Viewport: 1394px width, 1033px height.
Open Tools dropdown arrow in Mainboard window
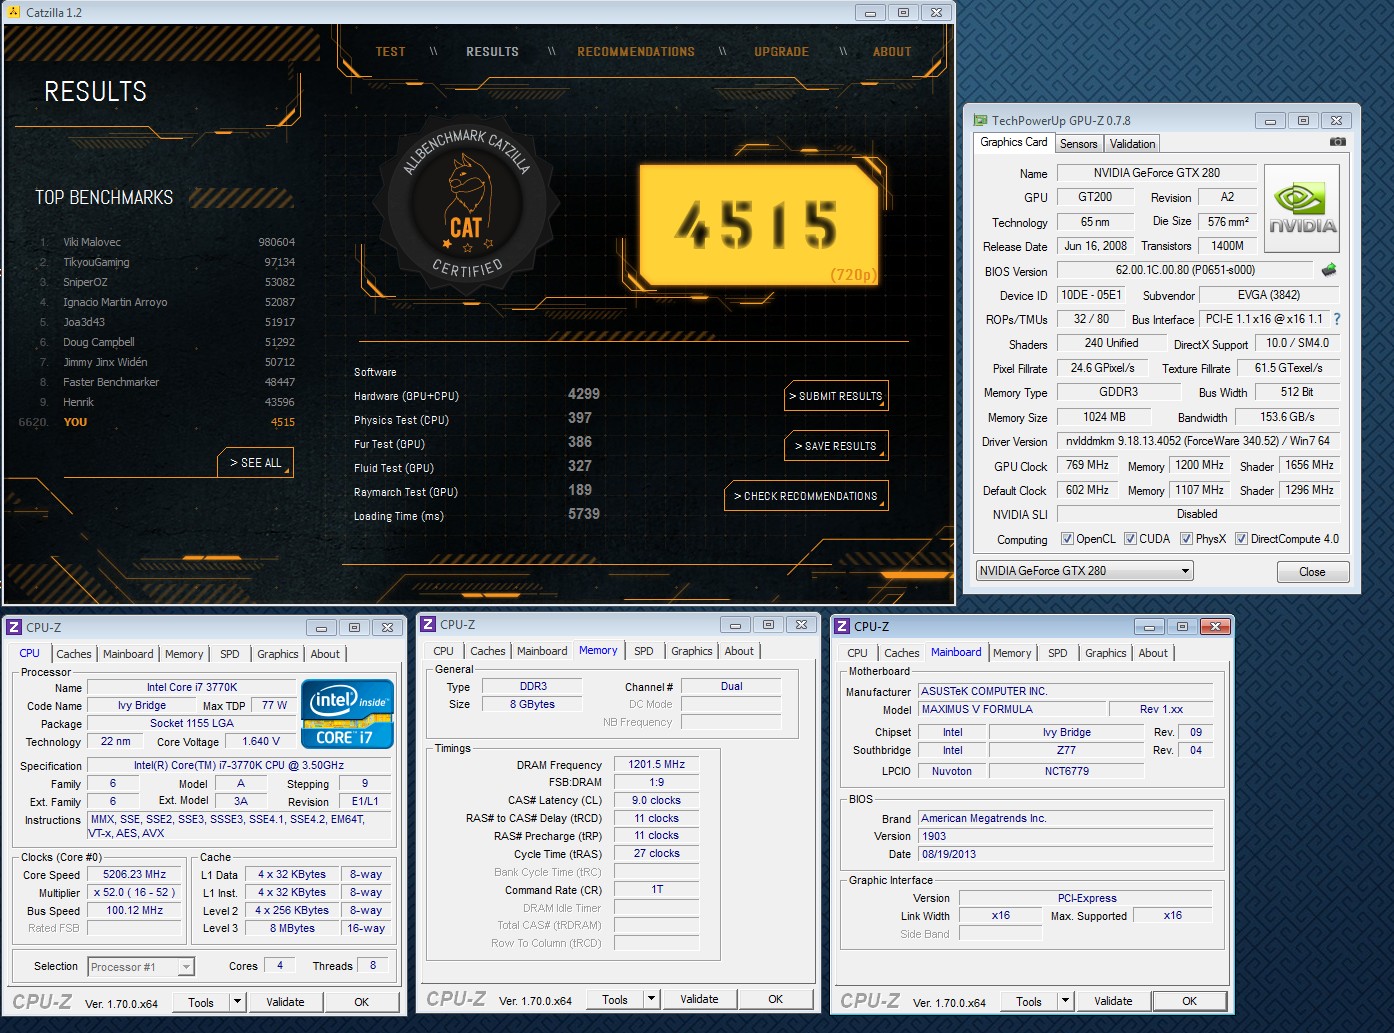pos(1065,1000)
